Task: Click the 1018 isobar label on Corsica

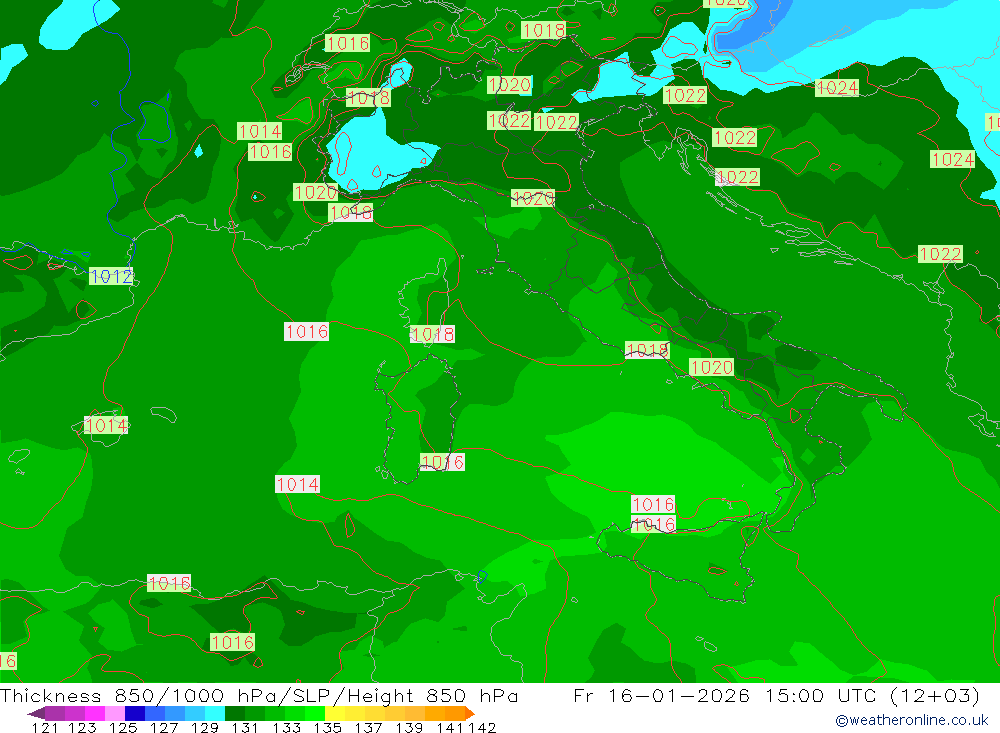Action: [x=432, y=334]
